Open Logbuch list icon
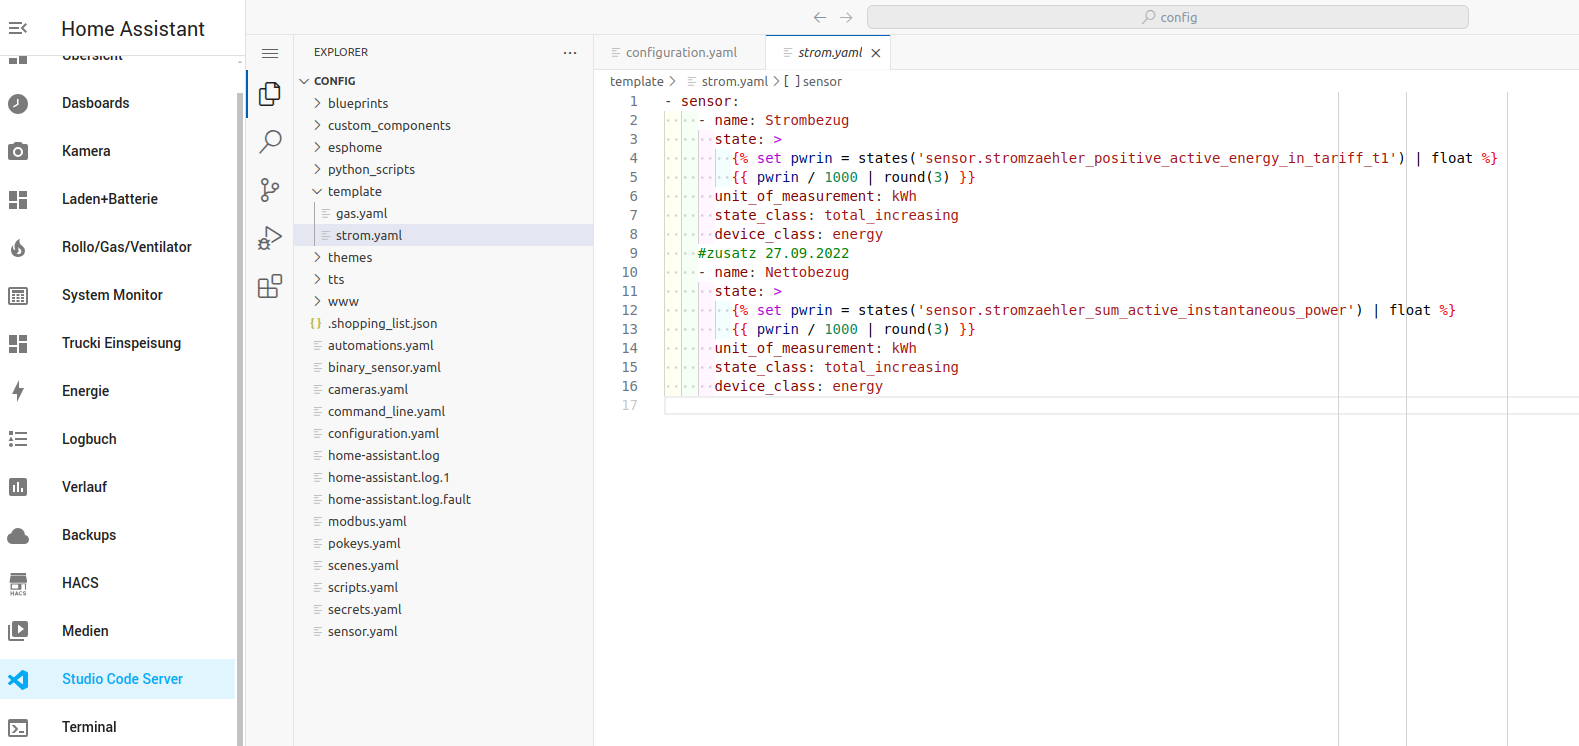The width and height of the screenshot is (1579, 746). pyautogui.click(x=18, y=439)
